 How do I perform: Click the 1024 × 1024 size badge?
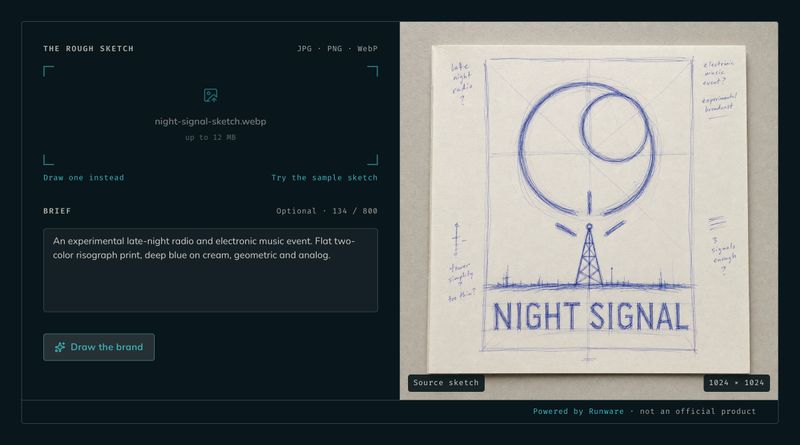tap(736, 383)
